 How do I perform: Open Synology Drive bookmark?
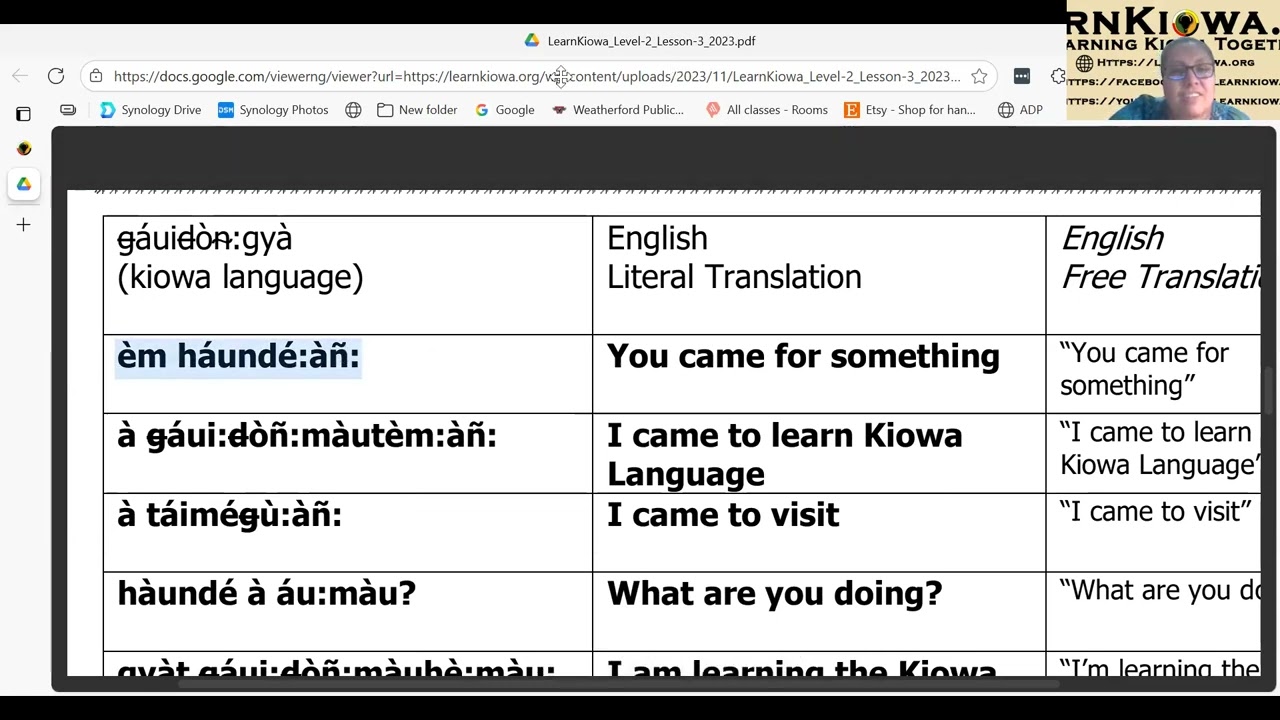tap(151, 110)
